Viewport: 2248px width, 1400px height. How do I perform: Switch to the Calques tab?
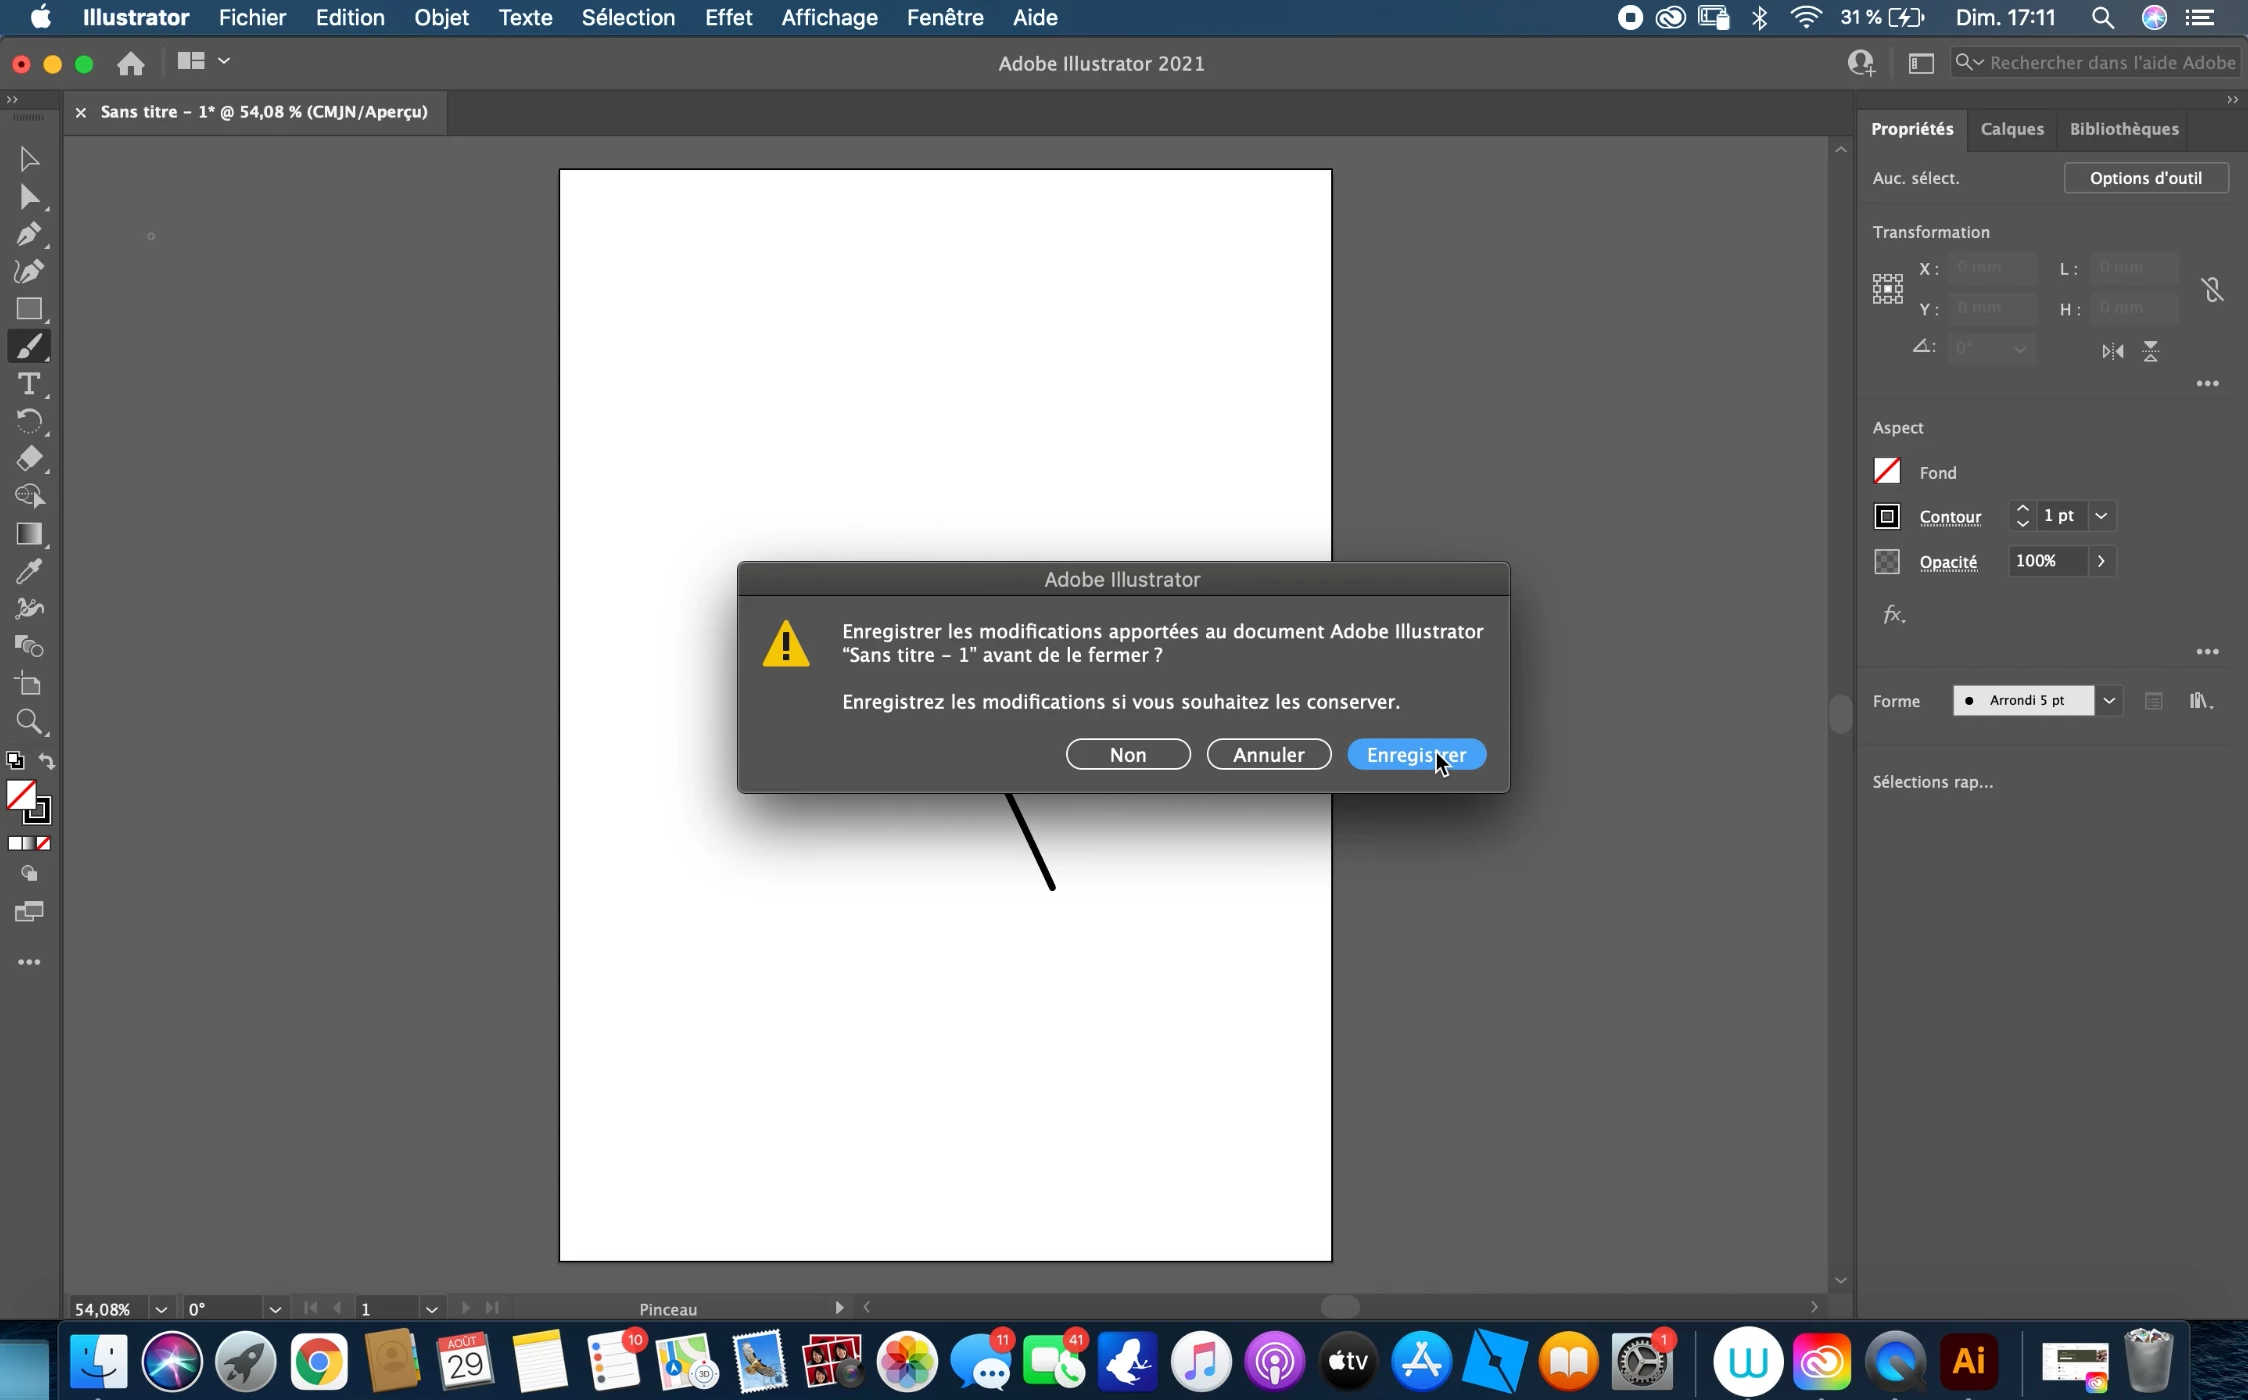pyautogui.click(x=2011, y=129)
